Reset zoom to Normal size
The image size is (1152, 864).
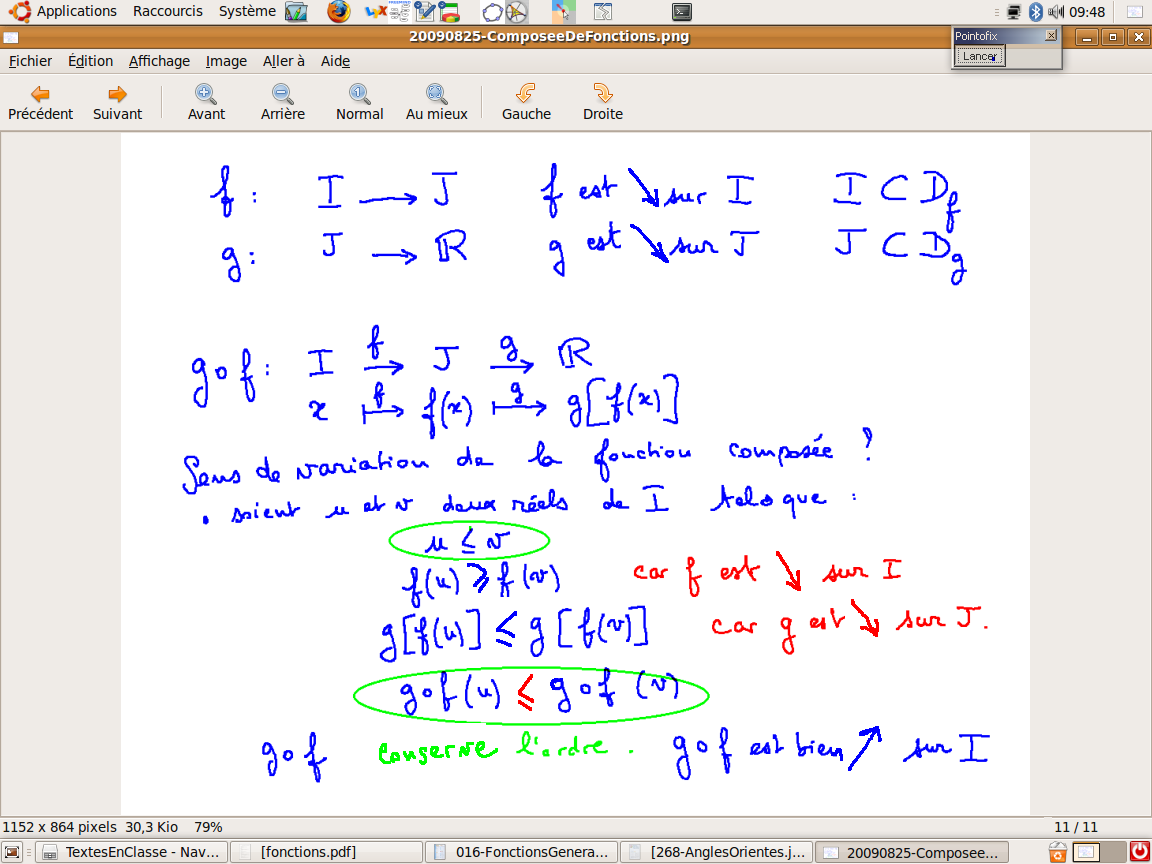click(x=359, y=102)
